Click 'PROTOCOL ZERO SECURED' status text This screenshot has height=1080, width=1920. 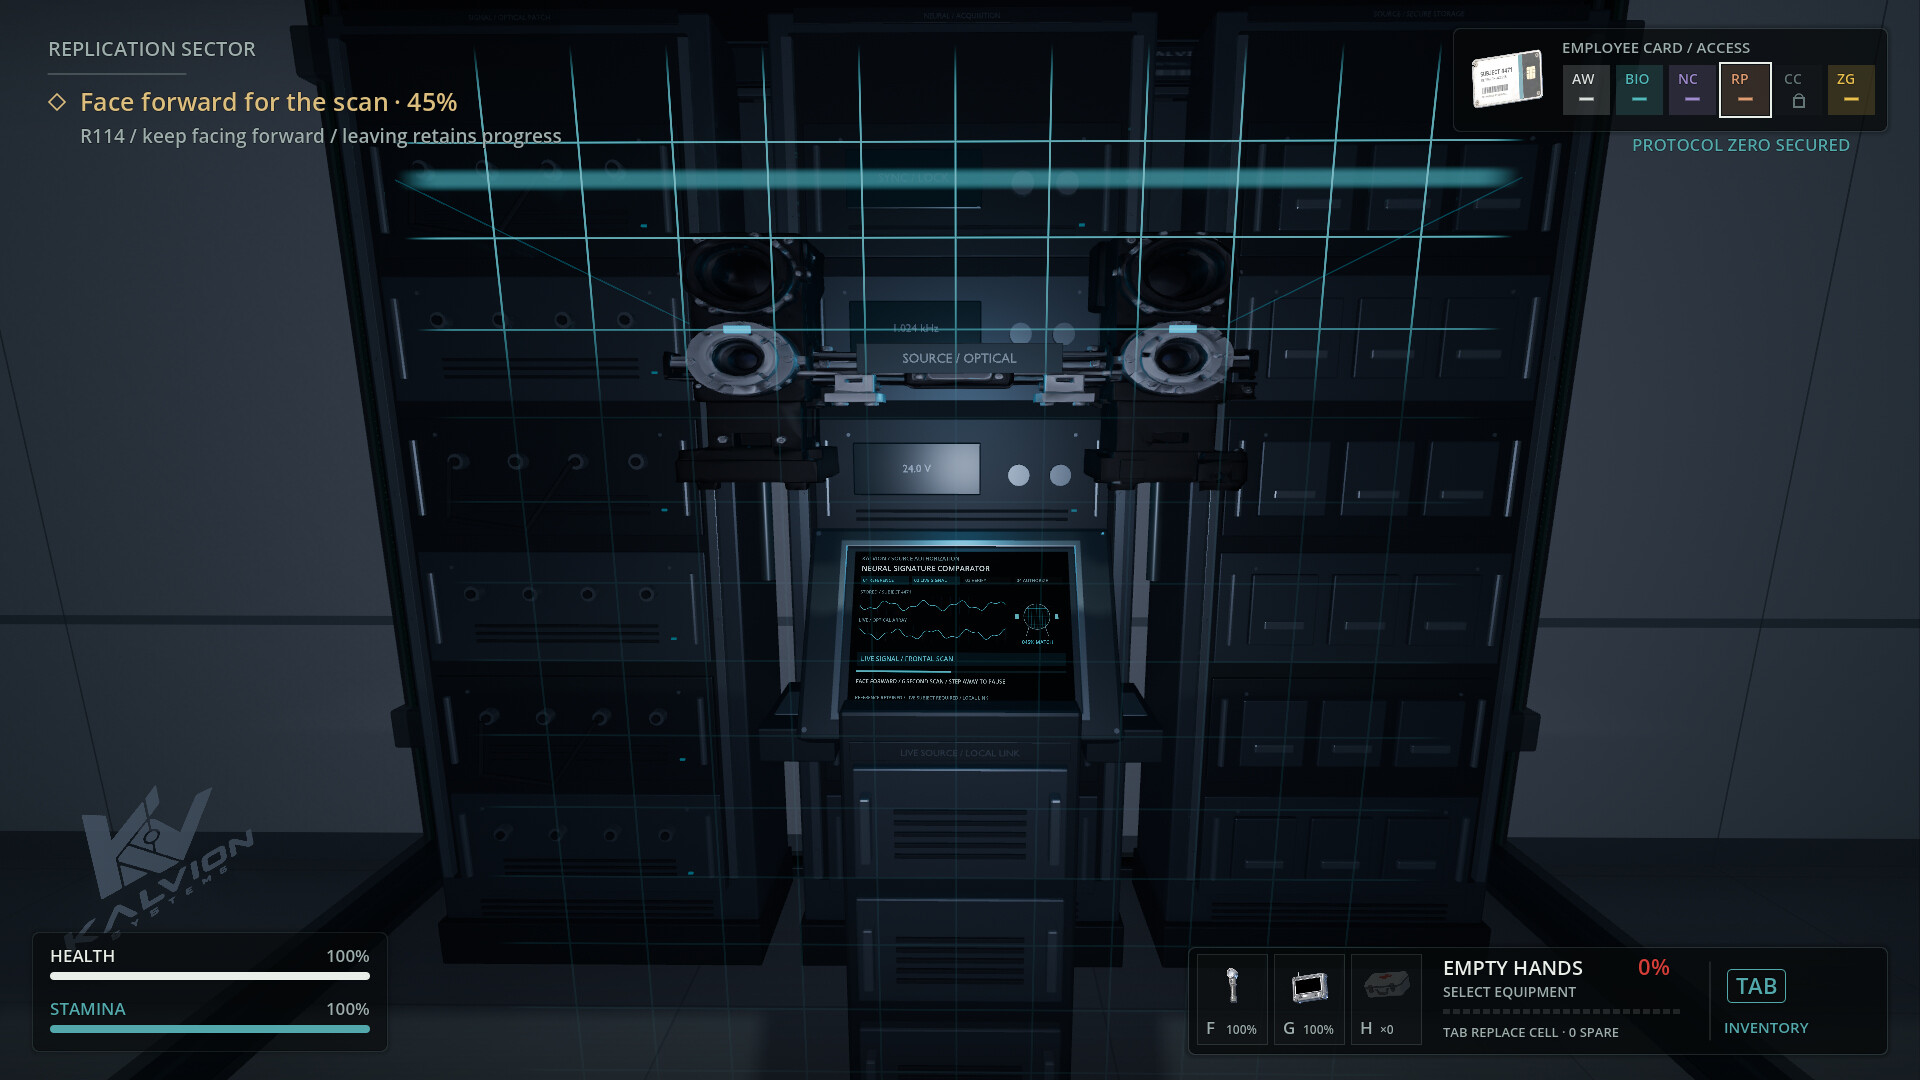point(1741,145)
